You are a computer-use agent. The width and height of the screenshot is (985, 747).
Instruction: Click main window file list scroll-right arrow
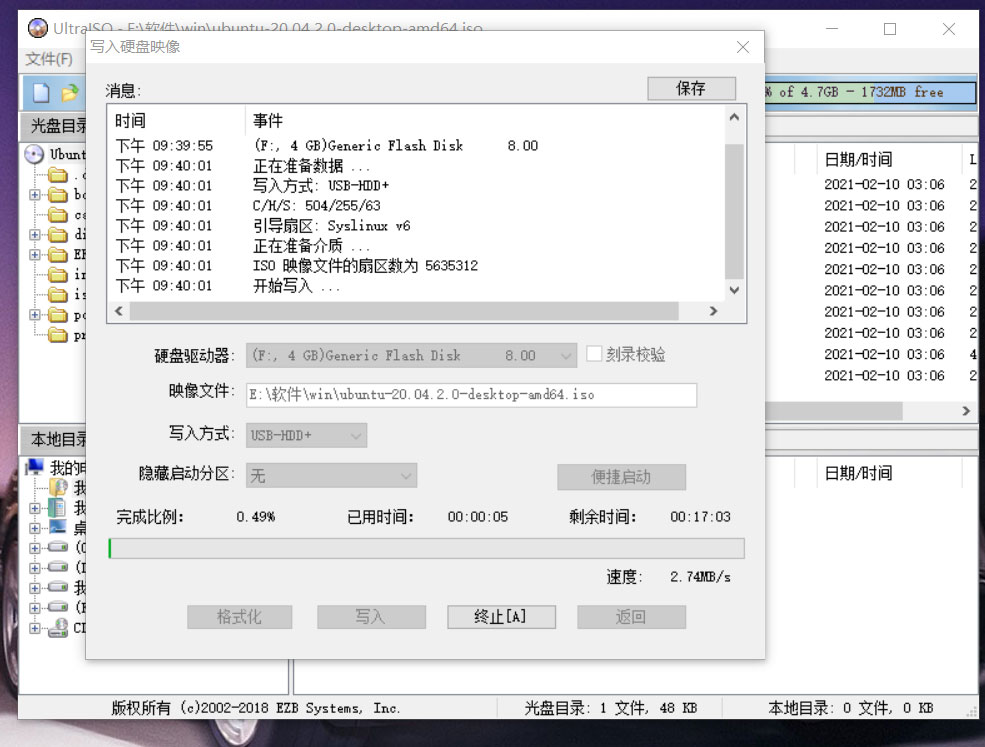click(x=966, y=411)
